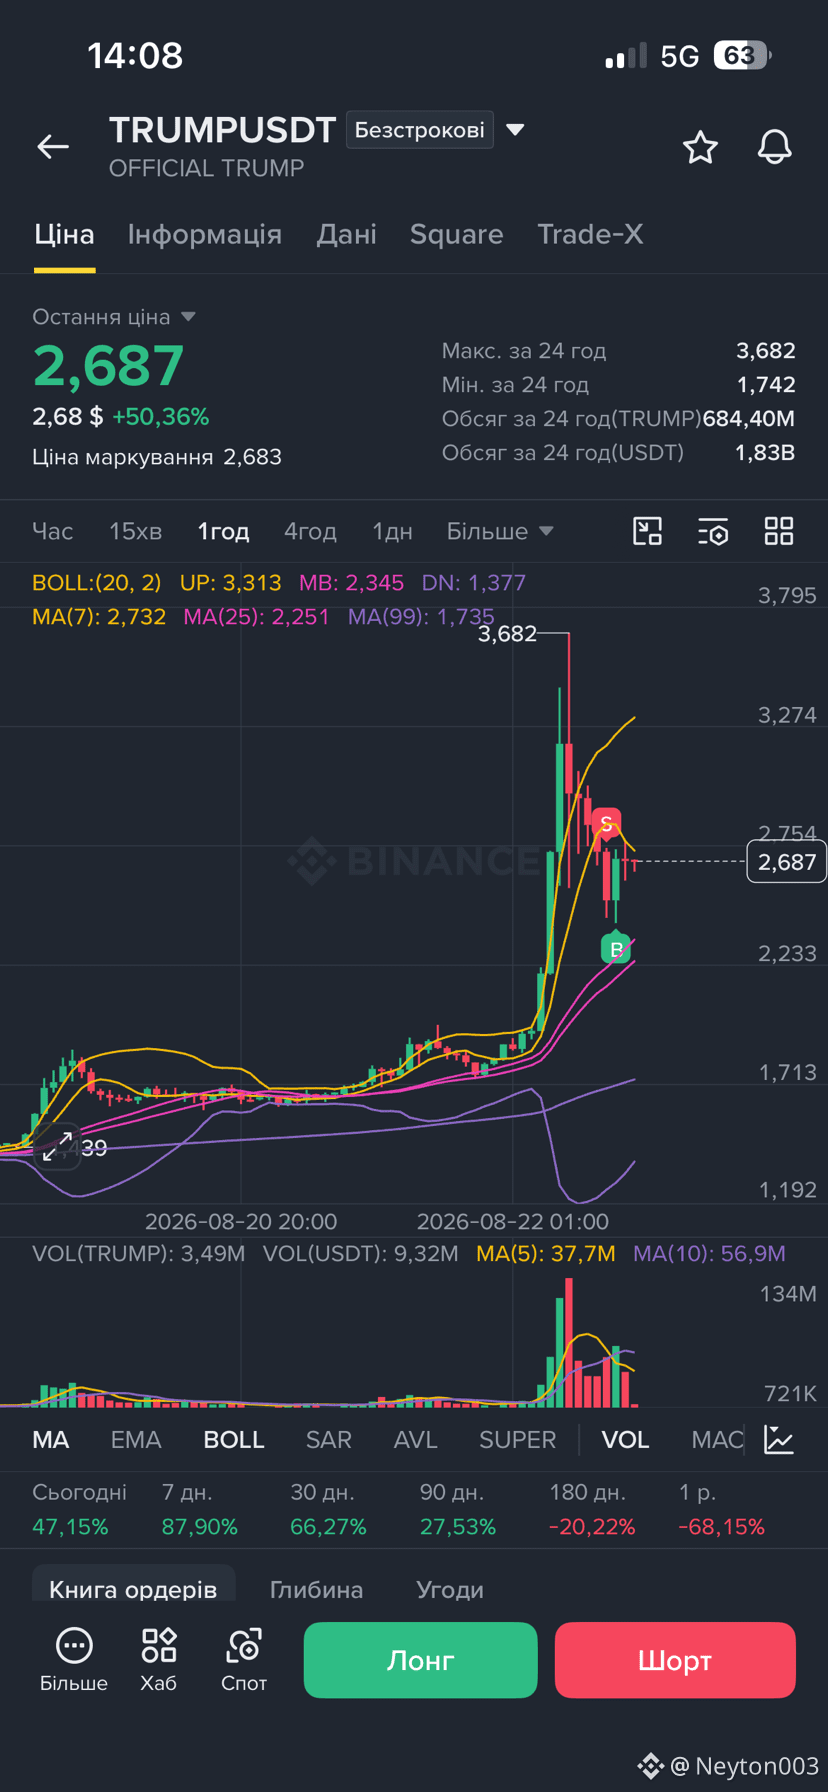828x1792 pixels.
Task: Tap the green Лонг button
Action: coord(421,1660)
